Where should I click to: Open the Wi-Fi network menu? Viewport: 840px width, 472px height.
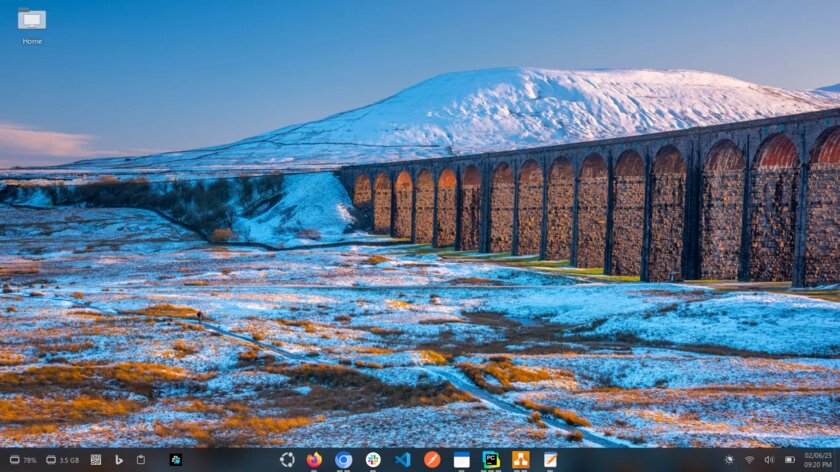click(749, 460)
